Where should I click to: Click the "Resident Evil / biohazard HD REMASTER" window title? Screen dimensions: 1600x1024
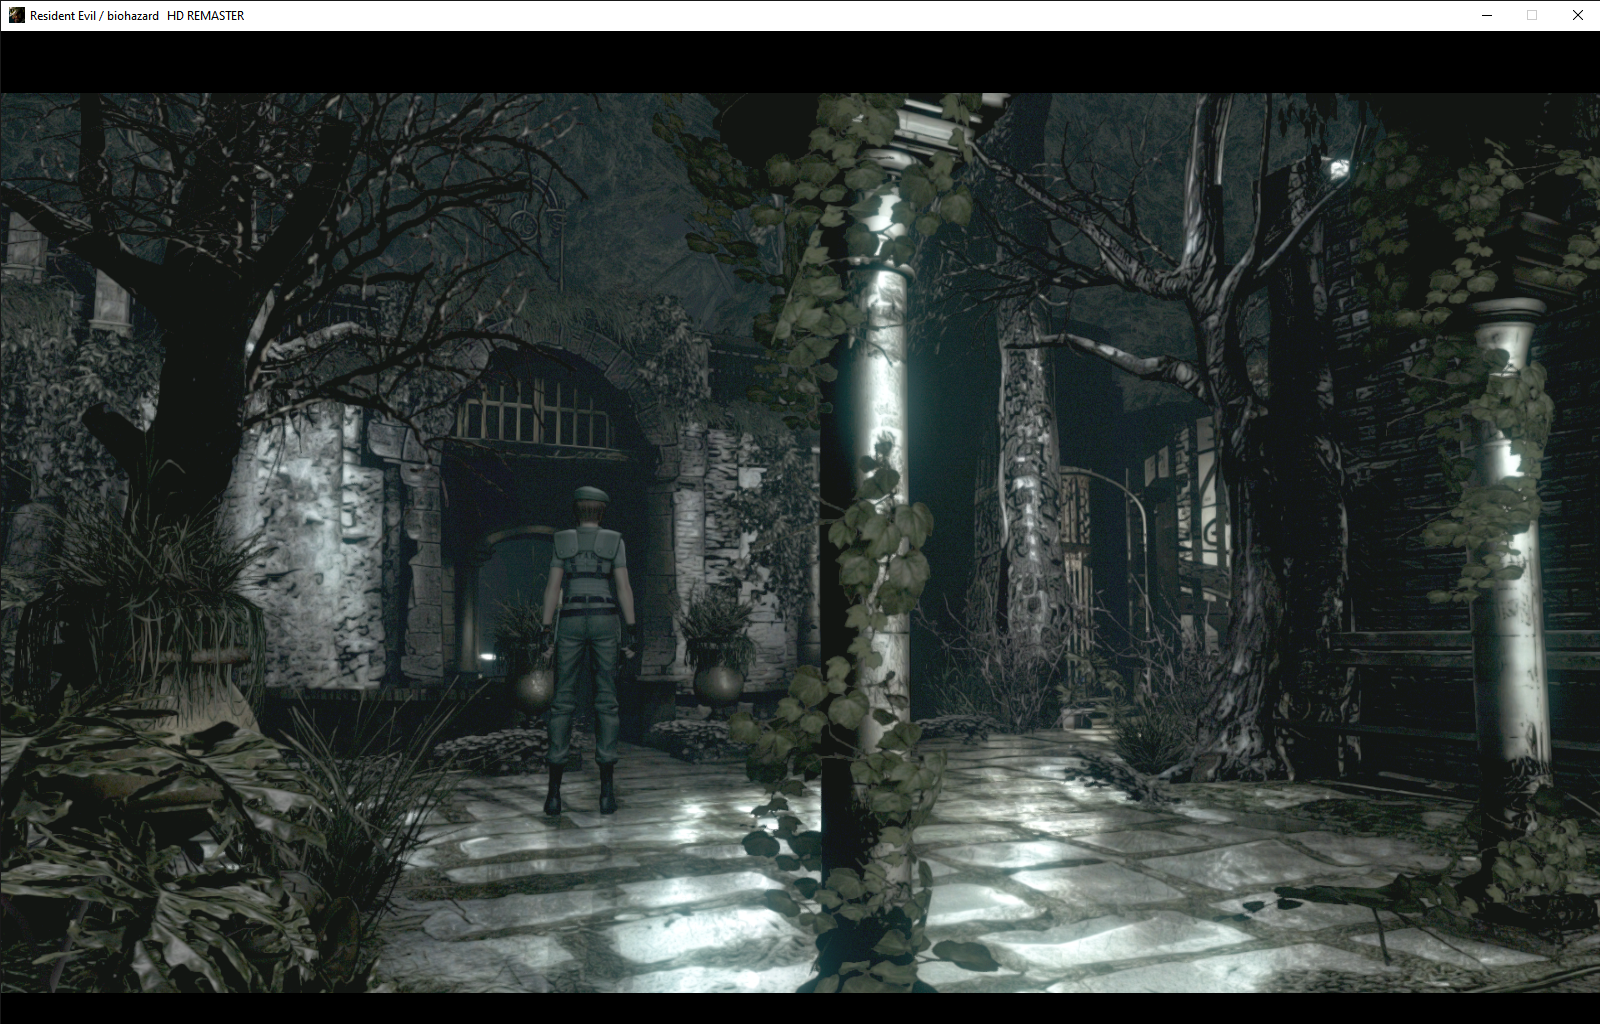[137, 16]
